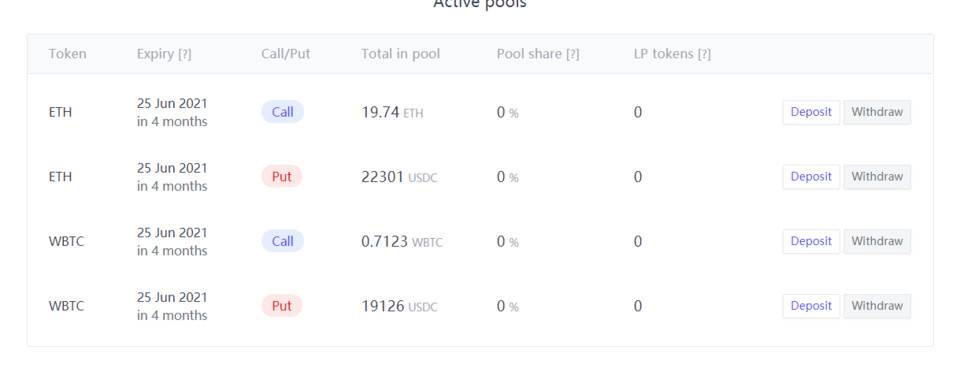
Task: Click the Total in pool column header
Action: coord(400,54)
